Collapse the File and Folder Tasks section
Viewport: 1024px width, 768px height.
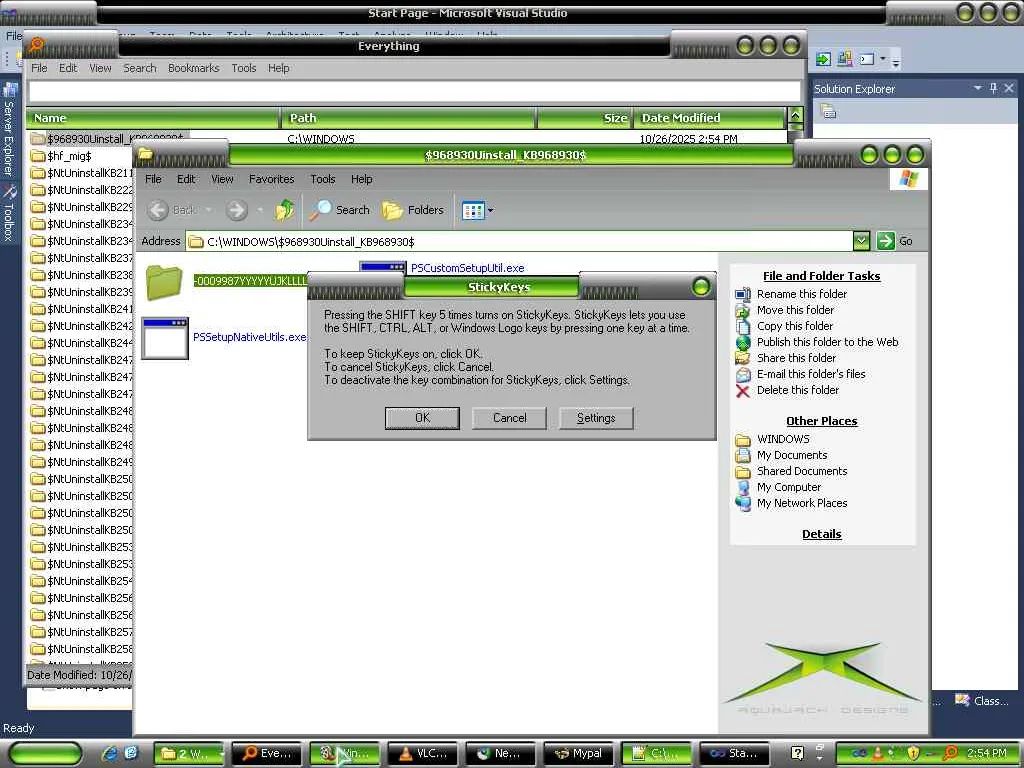coord(822,276)
